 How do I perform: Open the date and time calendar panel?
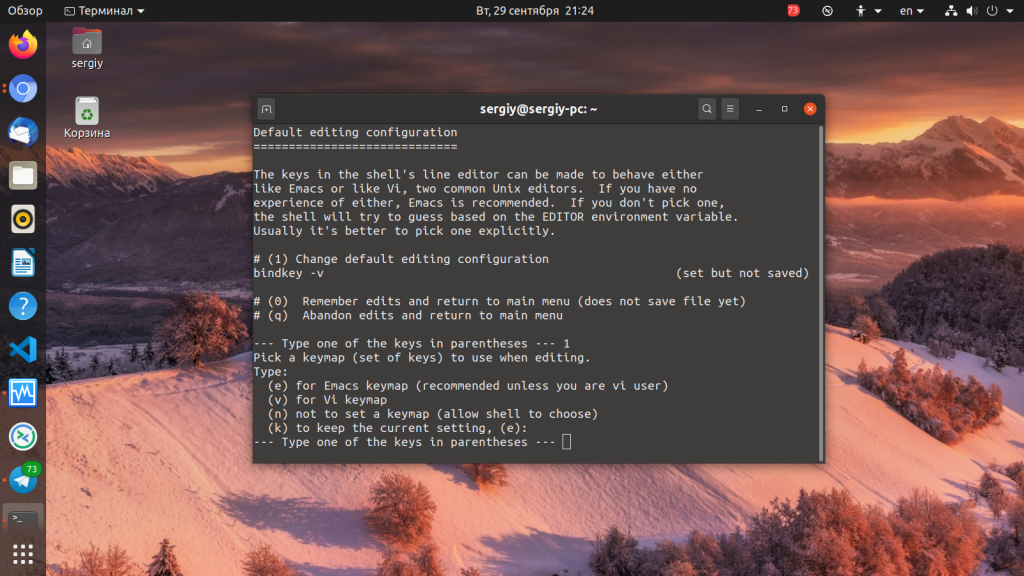[x=535, y=11]
